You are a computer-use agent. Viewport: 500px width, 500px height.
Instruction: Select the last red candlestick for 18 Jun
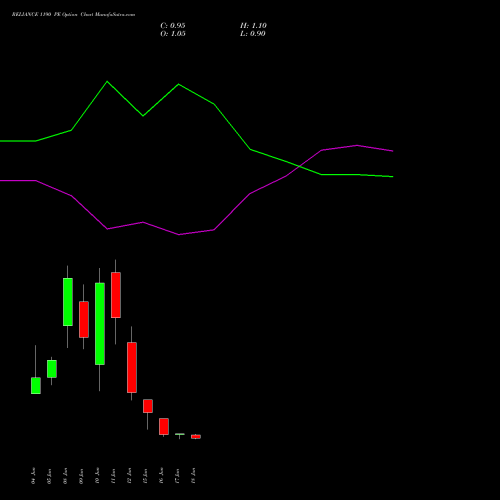pos(196,437)
